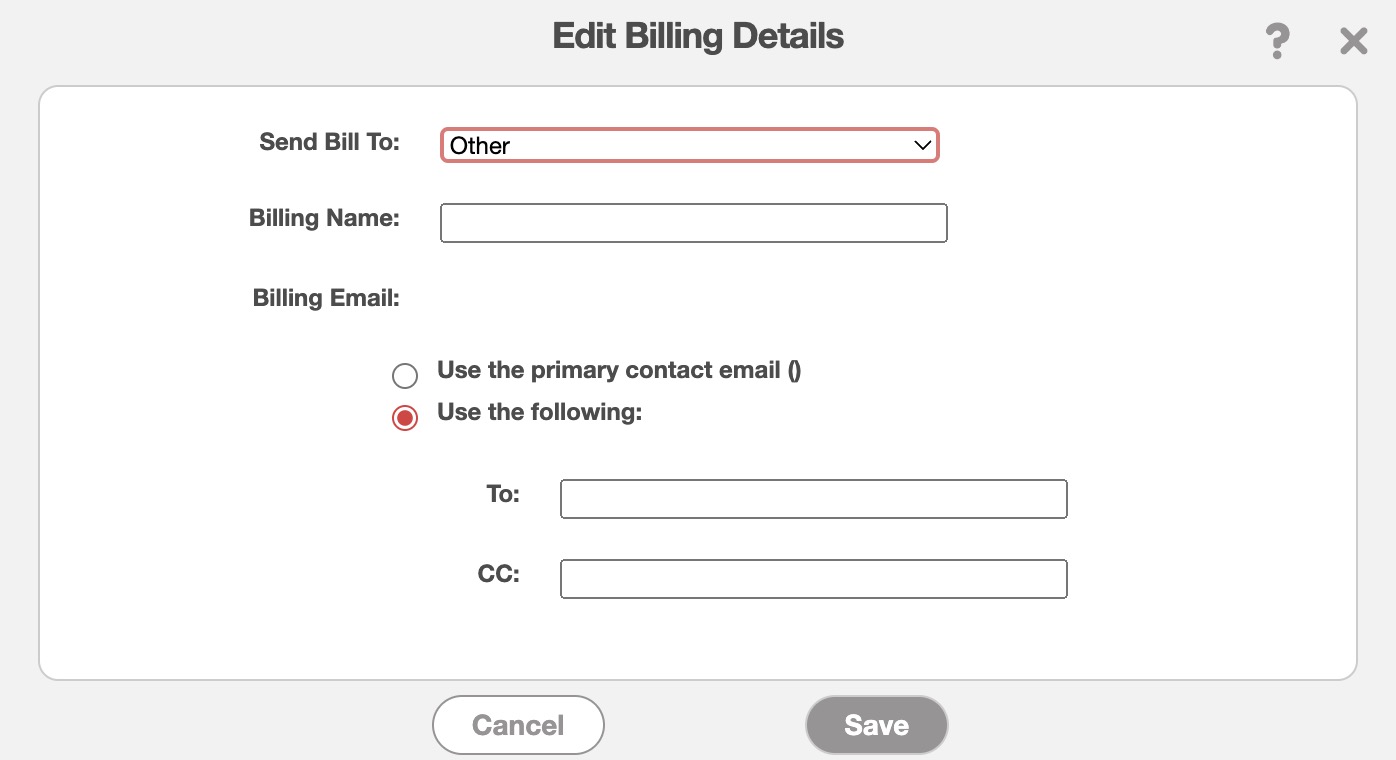This screenshot has width=1396, height=760.
Task: Select the 'Use the following' radio button
Action: point(405,418)
